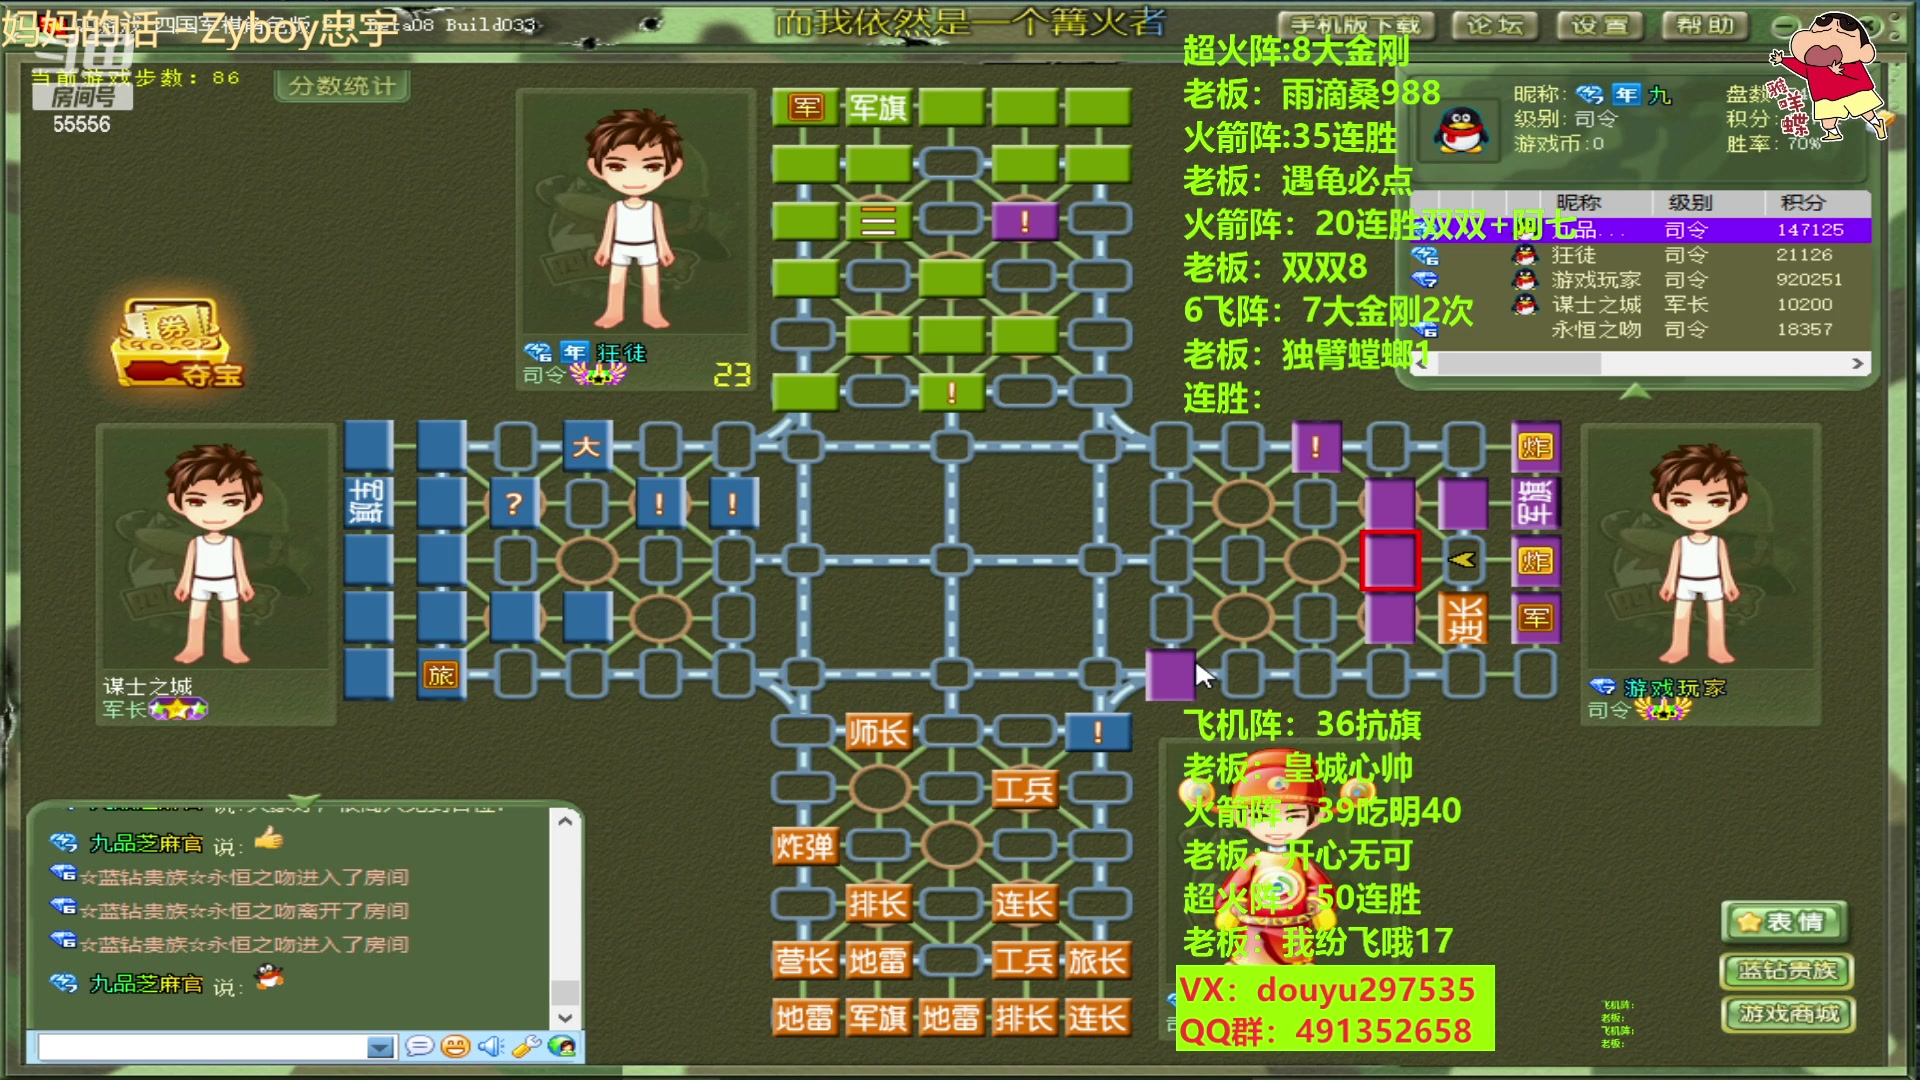Toggle the chat sound speaker icon
The image size is (1920, 1080).
click(491, 1046)
